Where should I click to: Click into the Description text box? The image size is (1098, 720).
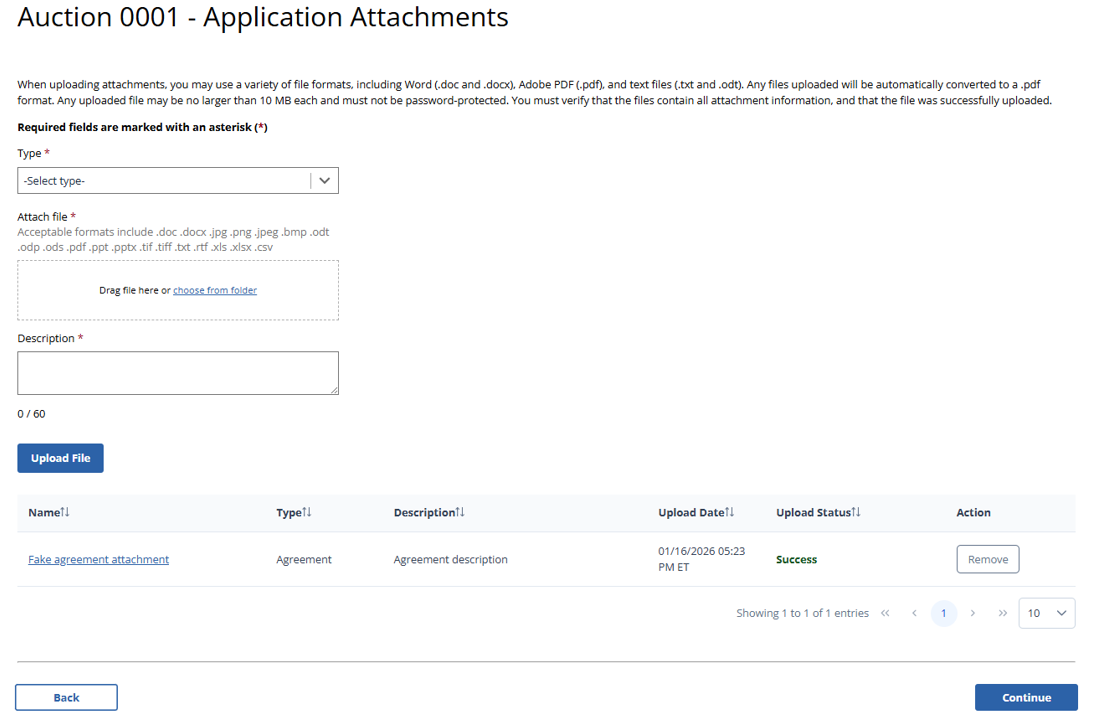tap(177, 372)
